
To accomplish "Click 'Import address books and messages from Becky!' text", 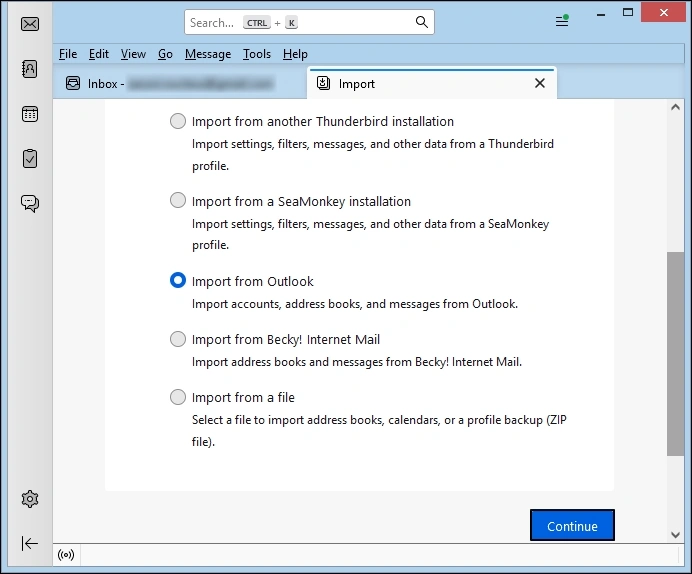I will click(357, 362).
